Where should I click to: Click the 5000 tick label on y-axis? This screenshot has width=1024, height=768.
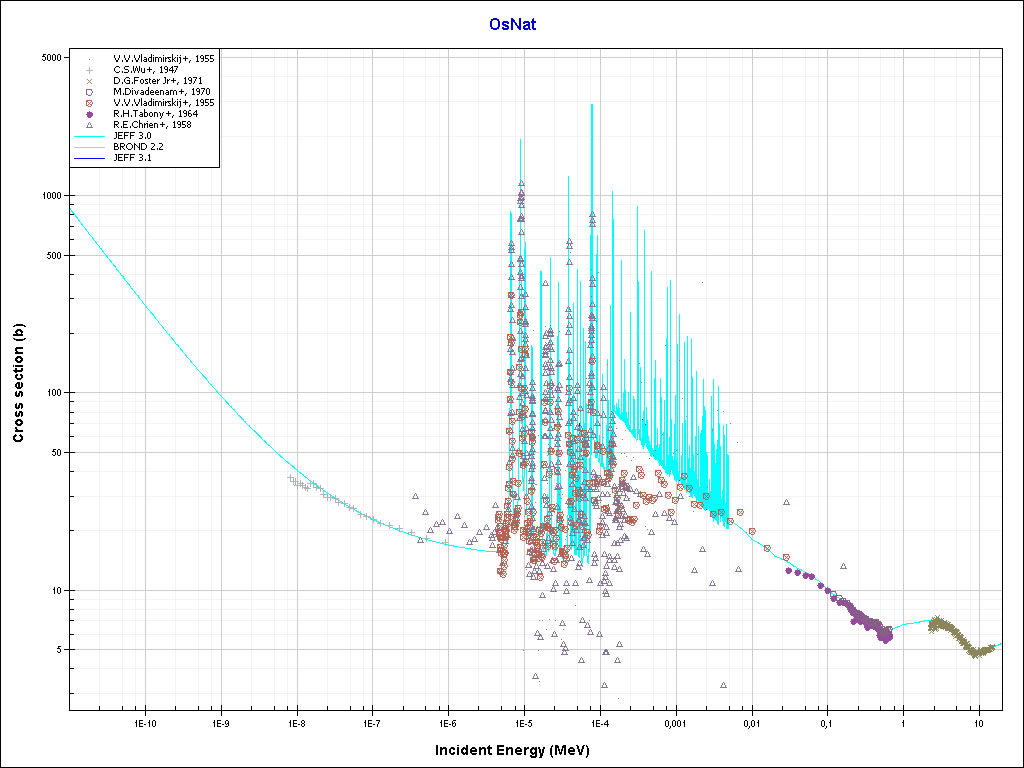coord(51,57)
